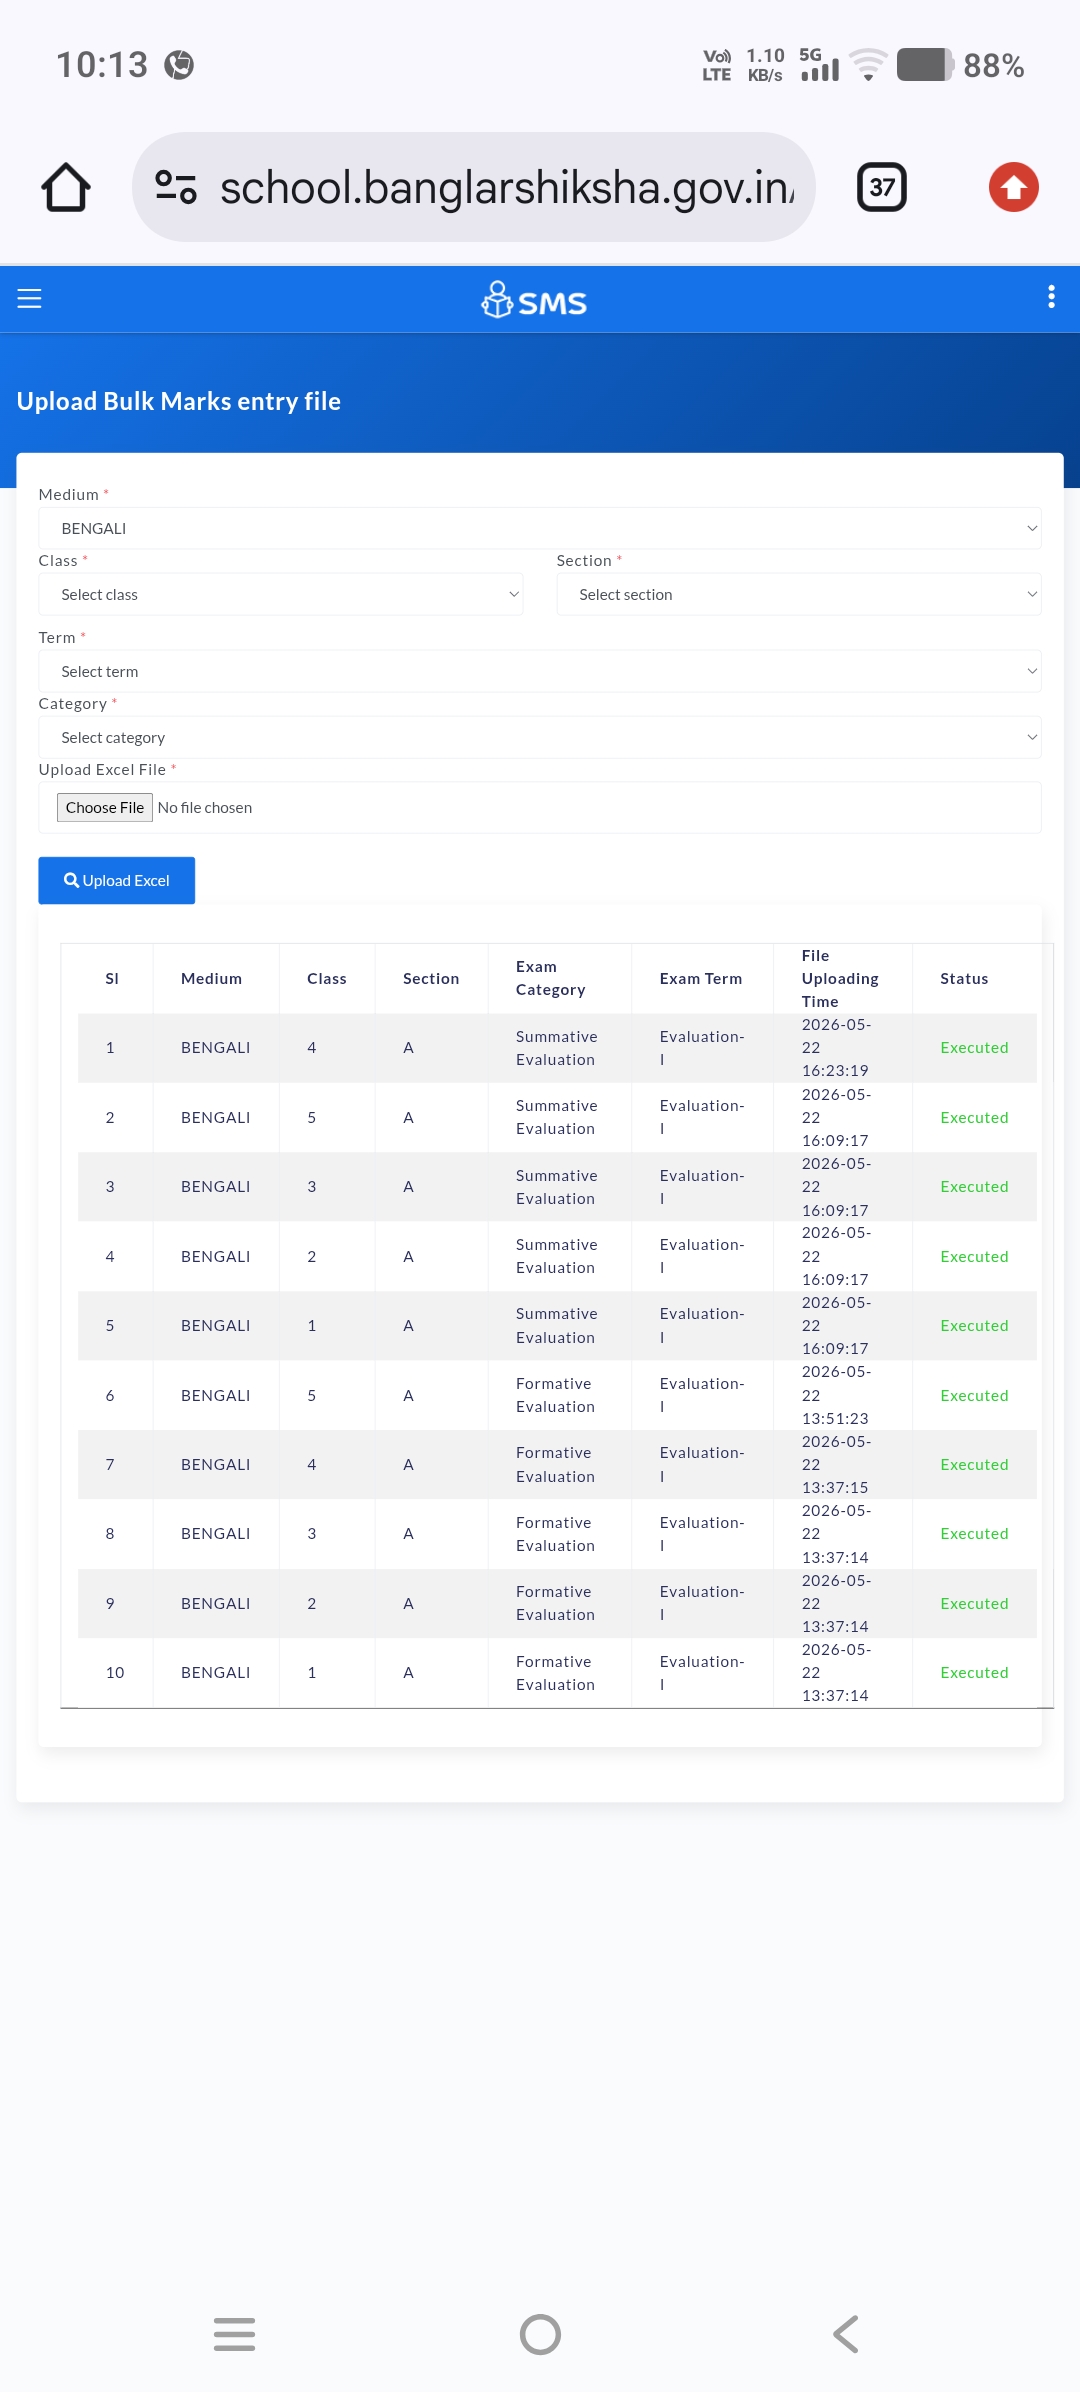The height and width of the screenshot is (2392, 1080).
Task: Tap the red upload arrow browser icon
Action: coord(1014,187)
